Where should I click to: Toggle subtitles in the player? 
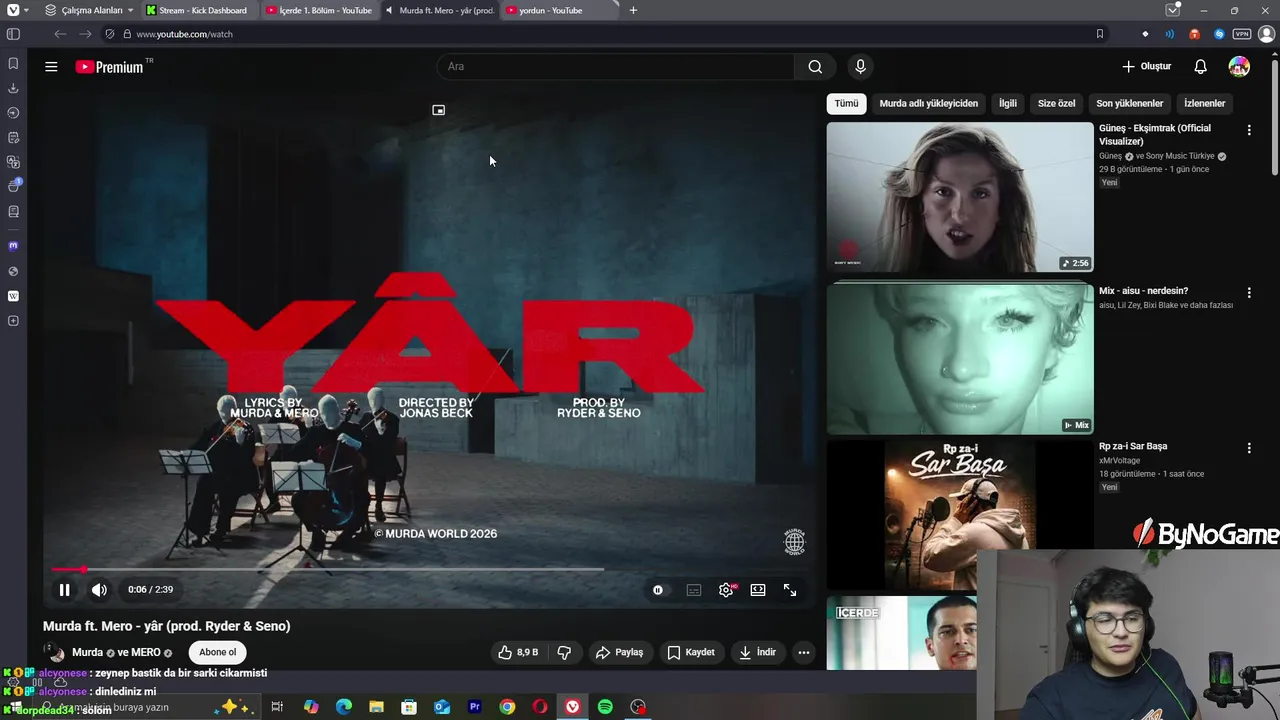pyautogui.click(x=694, y=590)
